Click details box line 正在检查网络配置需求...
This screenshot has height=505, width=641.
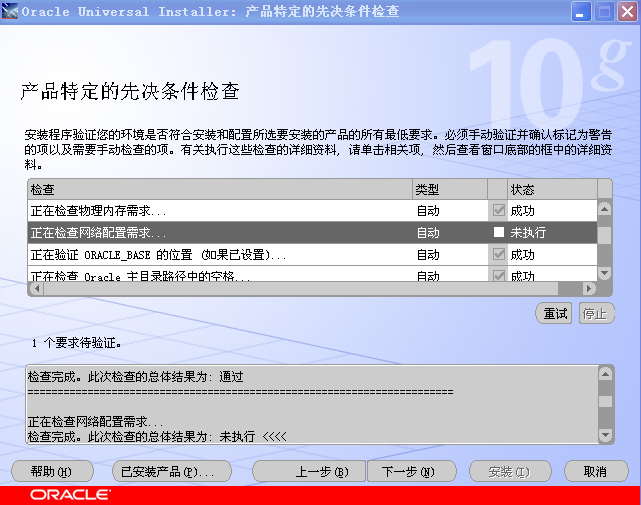[95, 421]
